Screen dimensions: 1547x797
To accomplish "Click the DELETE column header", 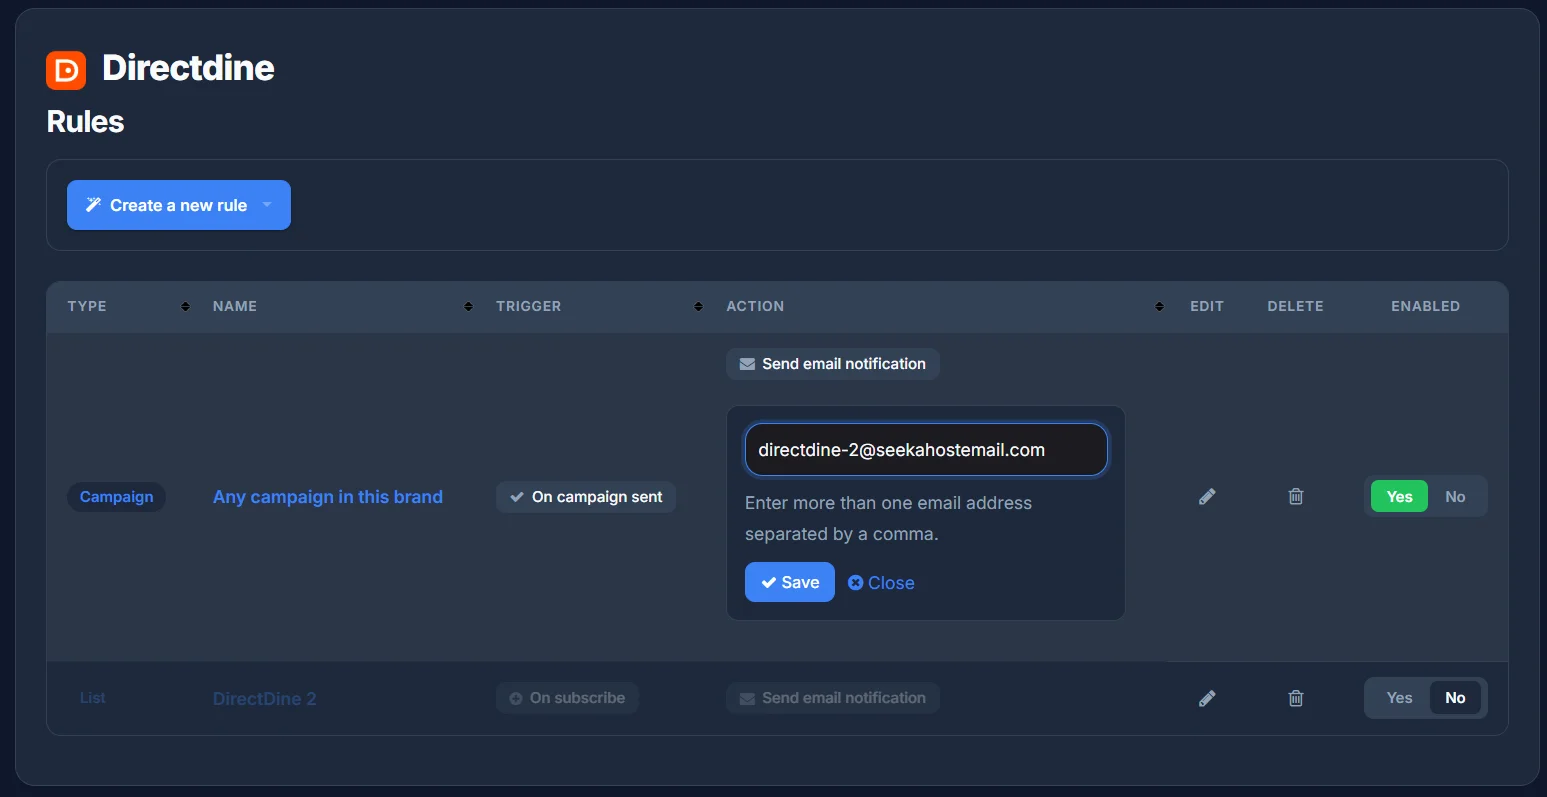I will 1295,306.
